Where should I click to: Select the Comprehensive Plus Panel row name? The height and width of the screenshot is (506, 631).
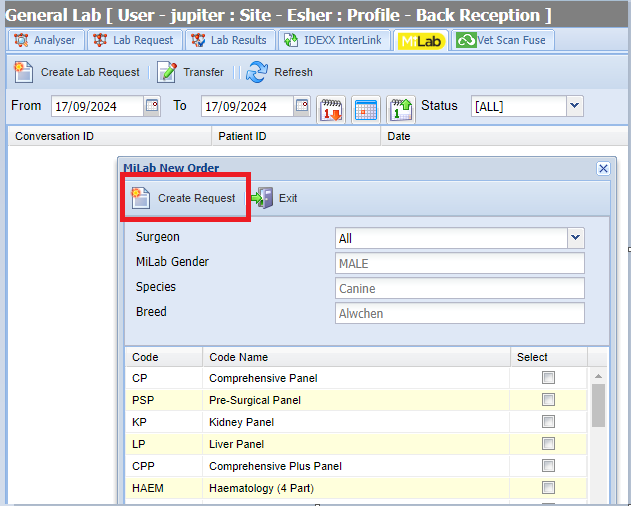click(x=275, y=466)
